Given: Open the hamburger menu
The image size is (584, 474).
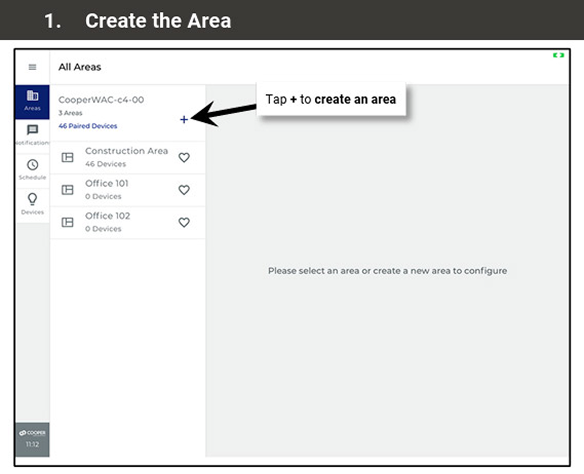Looking at the screenshot, I should 32,67.
